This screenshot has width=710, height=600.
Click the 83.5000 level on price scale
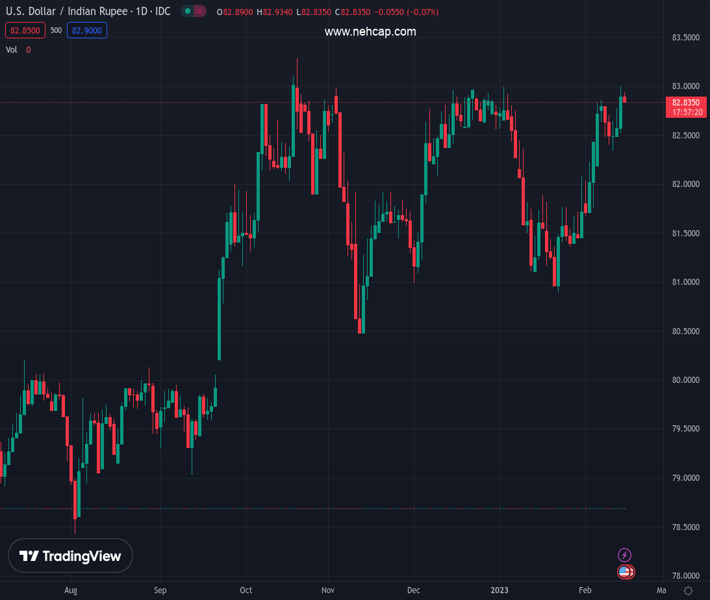(x=685, y=38)
